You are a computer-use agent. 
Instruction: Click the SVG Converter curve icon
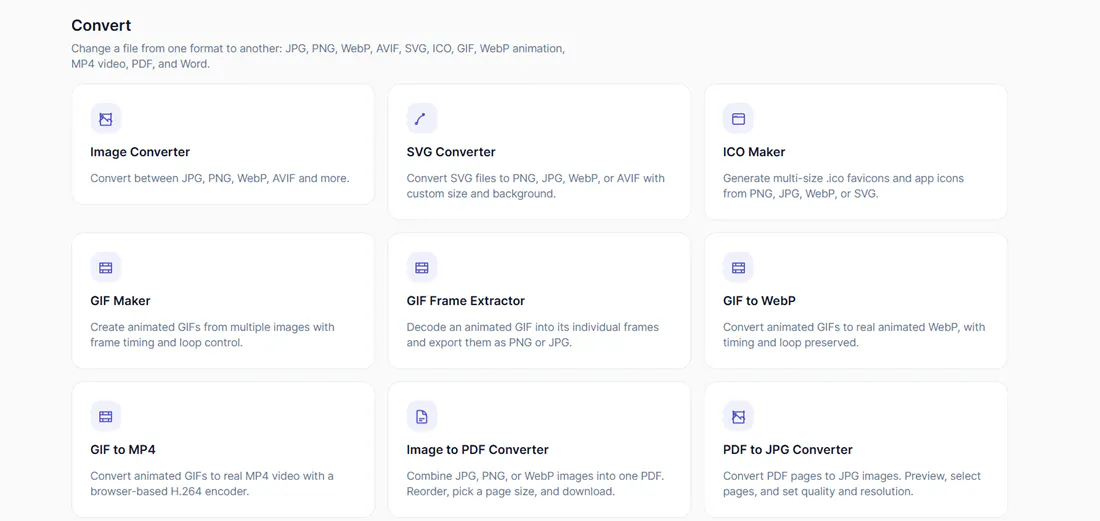[422, 119]
